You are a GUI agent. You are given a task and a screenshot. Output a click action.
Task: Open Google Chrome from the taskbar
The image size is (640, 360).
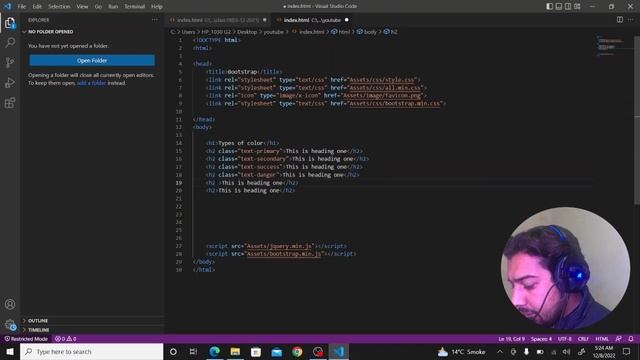297,351
